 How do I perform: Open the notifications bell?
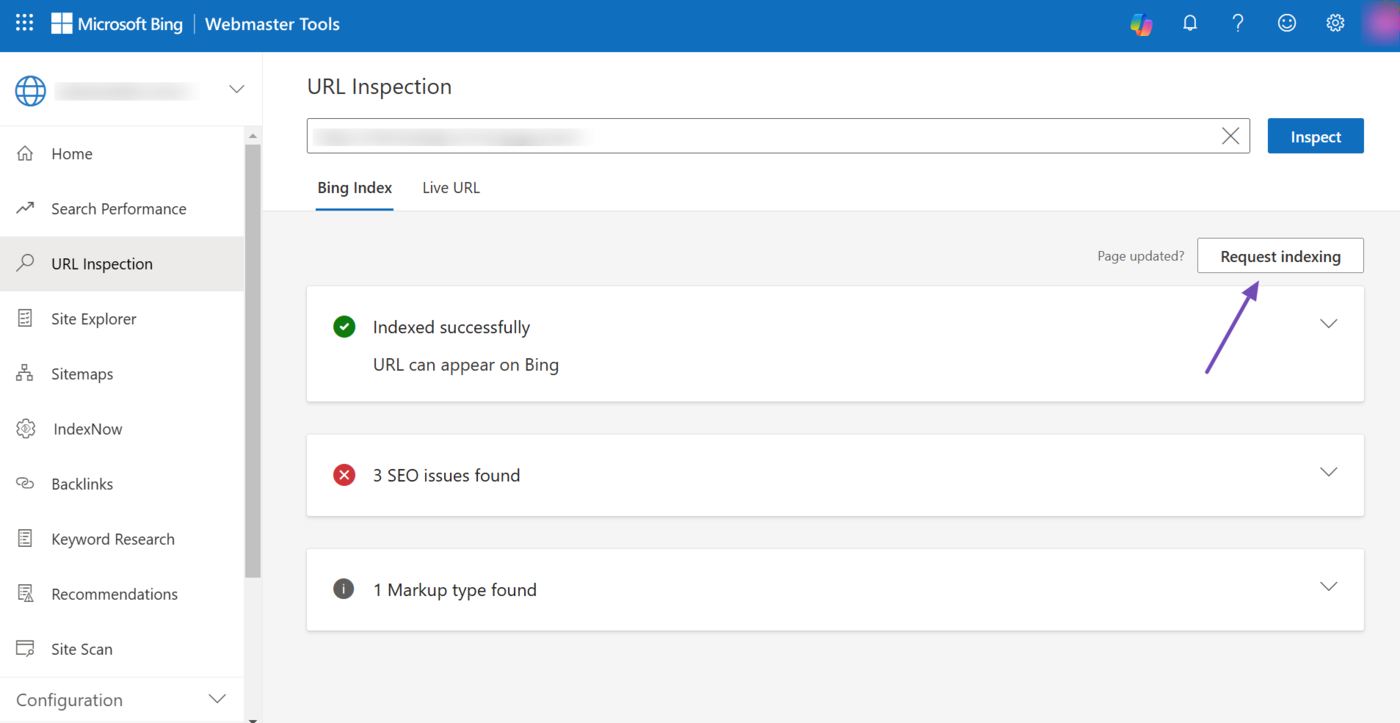click(1189, 23)
